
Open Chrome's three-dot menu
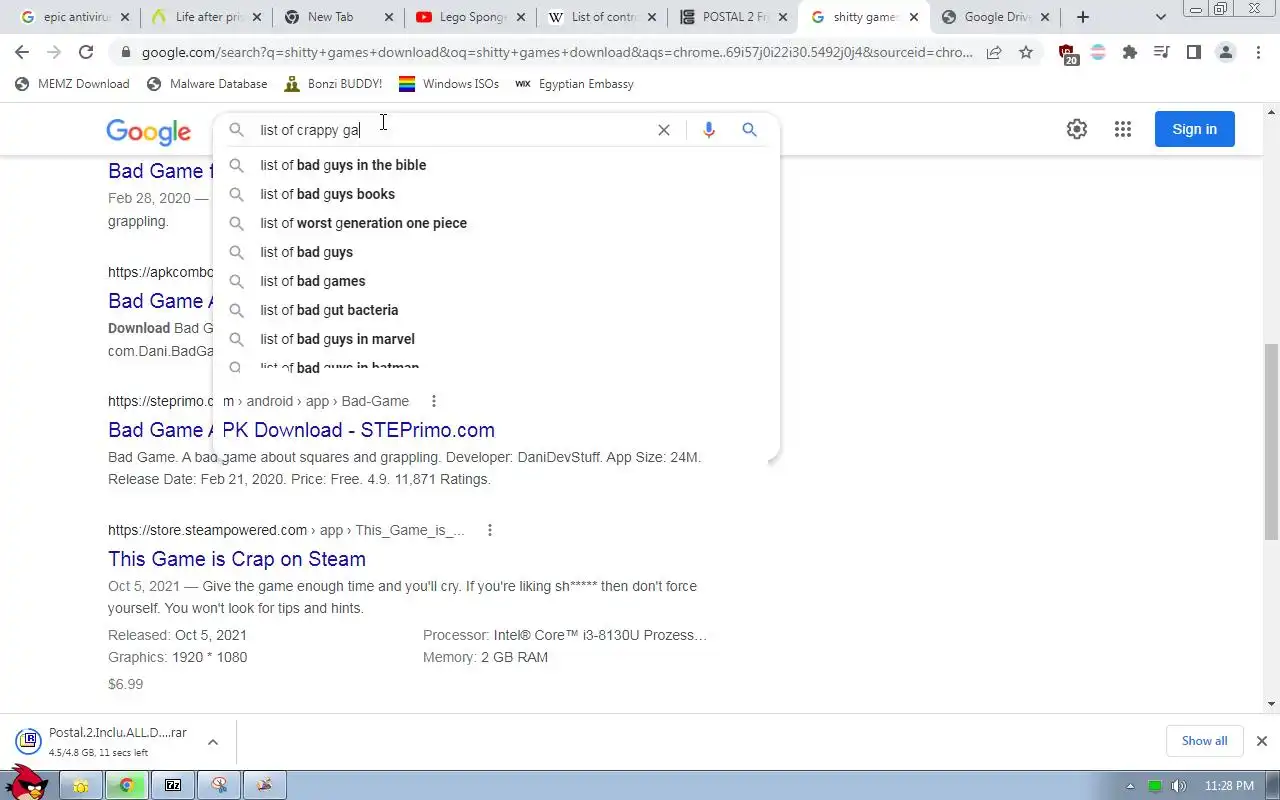(1258, 53)
